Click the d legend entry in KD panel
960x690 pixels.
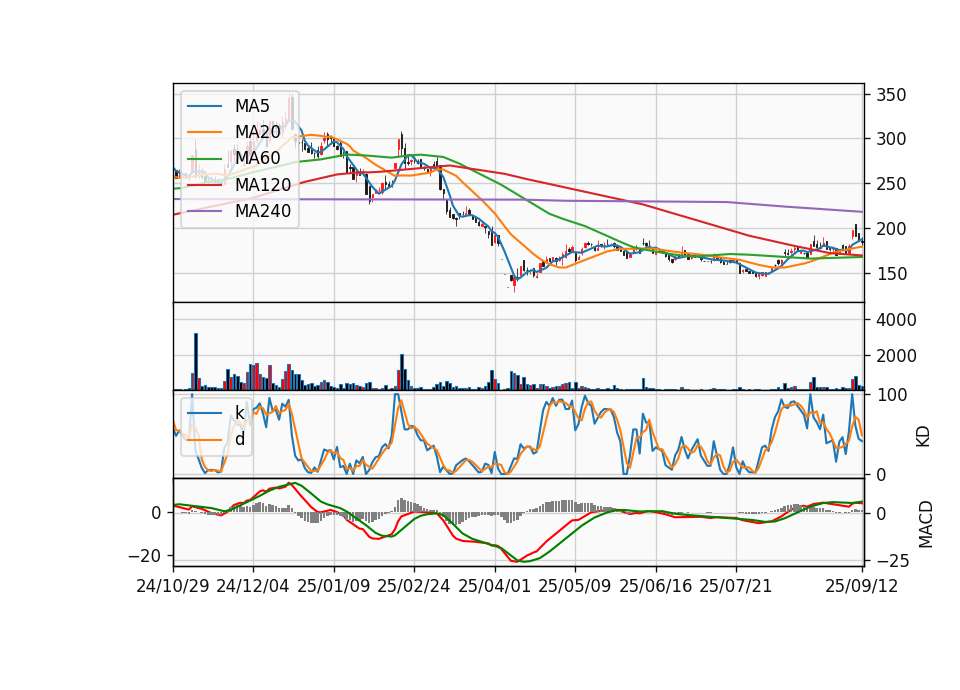click(x=239, y=438)
